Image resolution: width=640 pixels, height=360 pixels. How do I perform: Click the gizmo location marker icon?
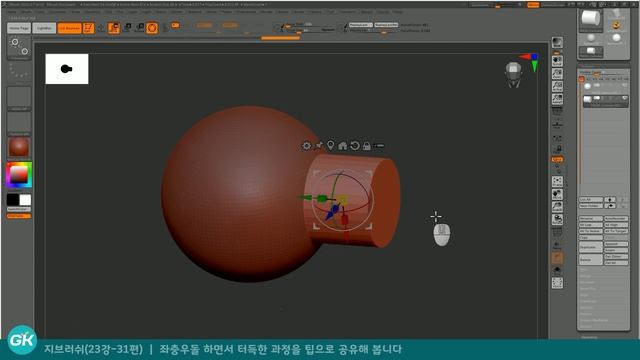pyautogui.click(x=331, y=145)
